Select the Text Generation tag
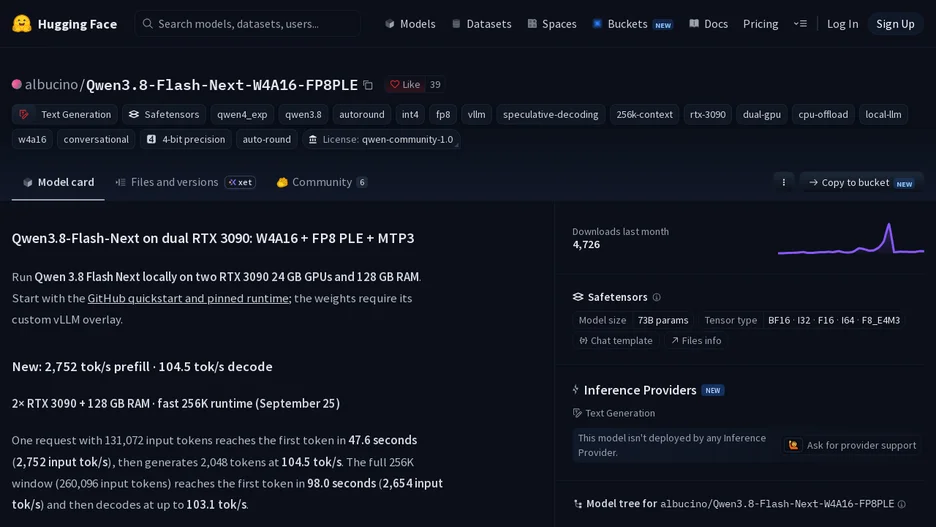Viewport: 936px width, 527px height. (x=64, y=114)
